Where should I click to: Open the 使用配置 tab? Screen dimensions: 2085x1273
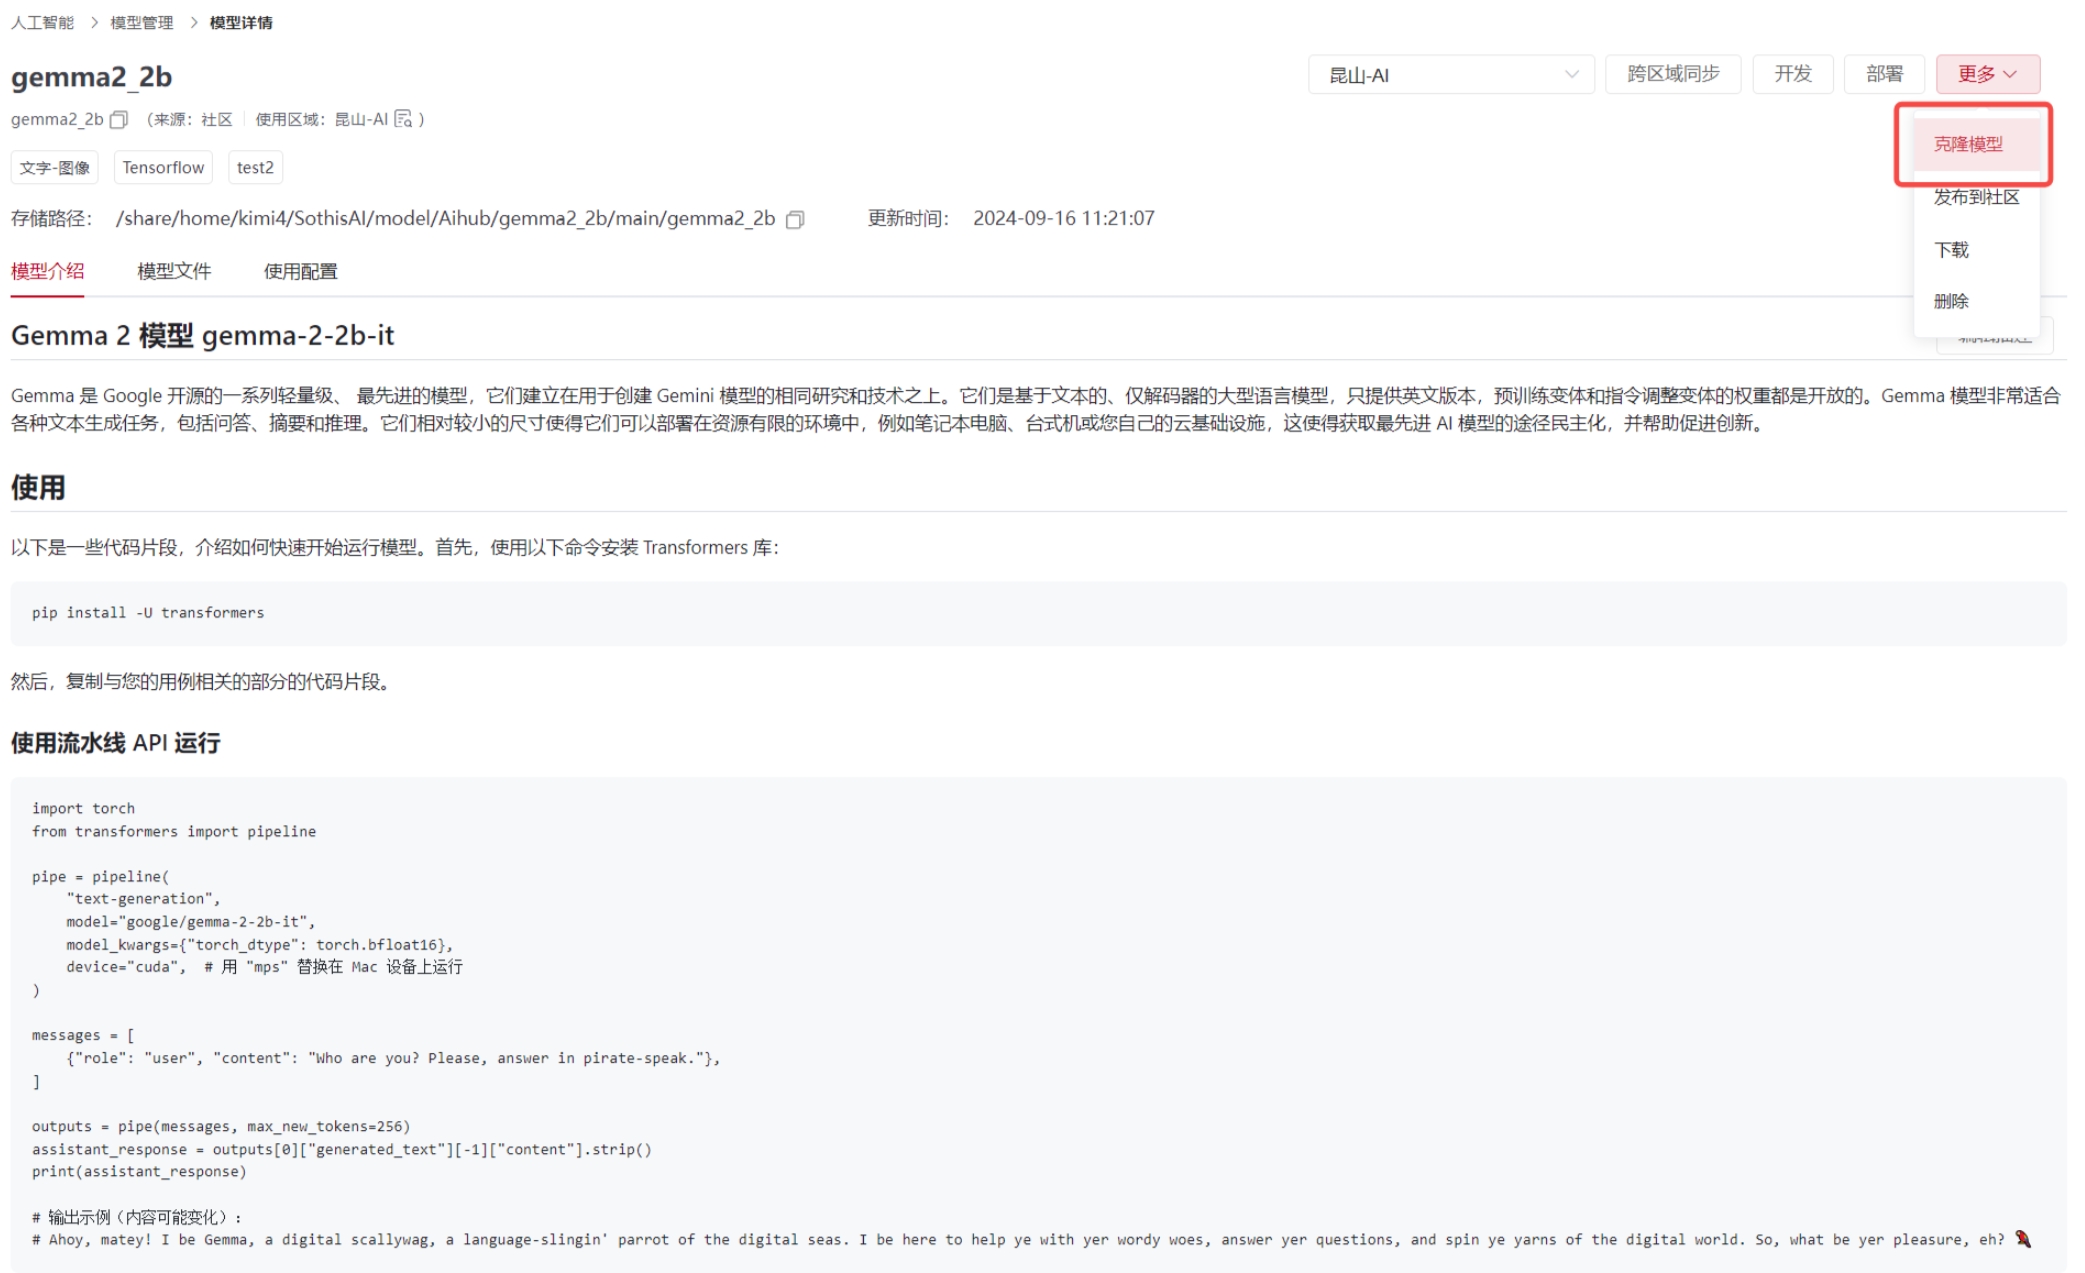(x=300, y=271)
